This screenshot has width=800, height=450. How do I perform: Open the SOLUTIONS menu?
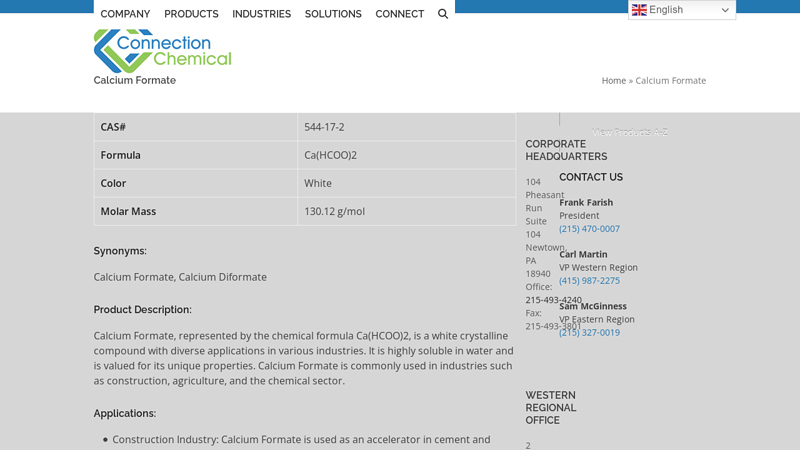333,14
